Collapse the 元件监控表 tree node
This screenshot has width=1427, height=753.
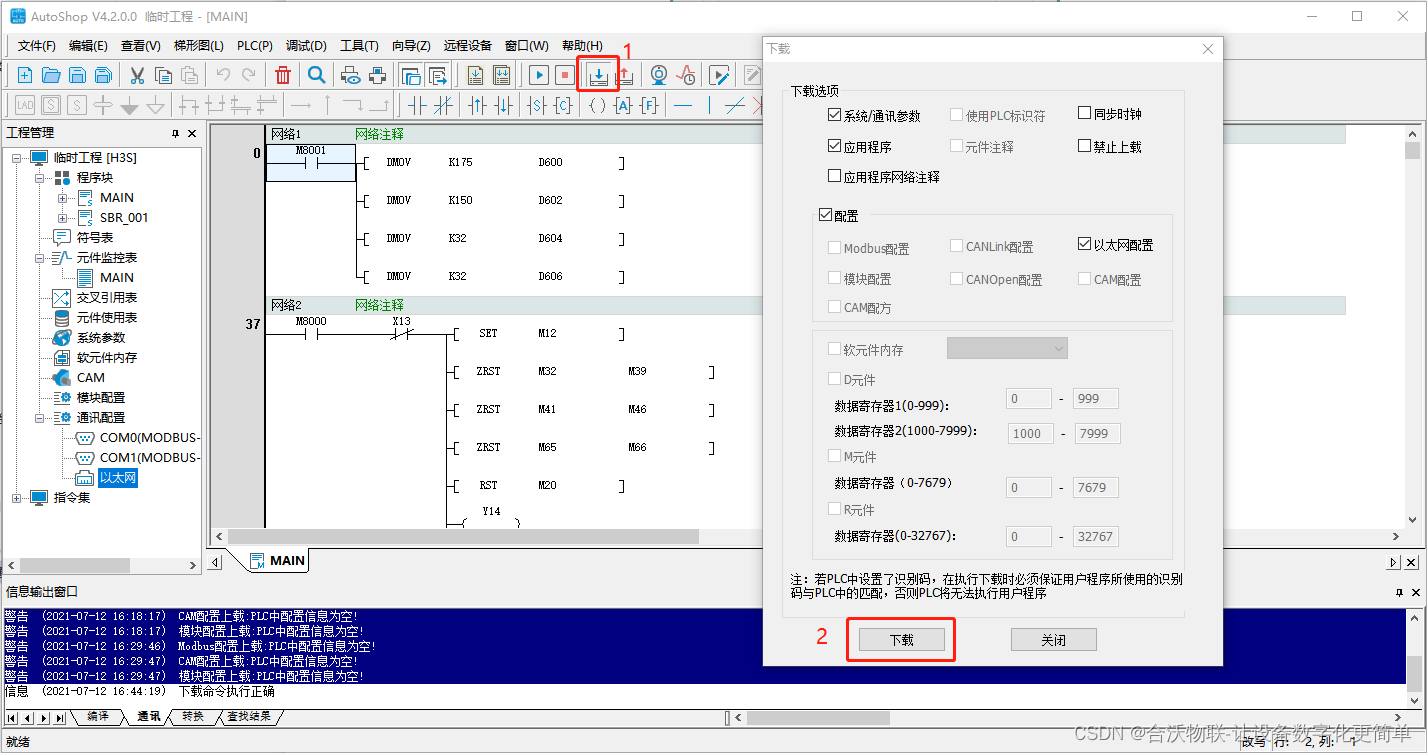[40, 257]
